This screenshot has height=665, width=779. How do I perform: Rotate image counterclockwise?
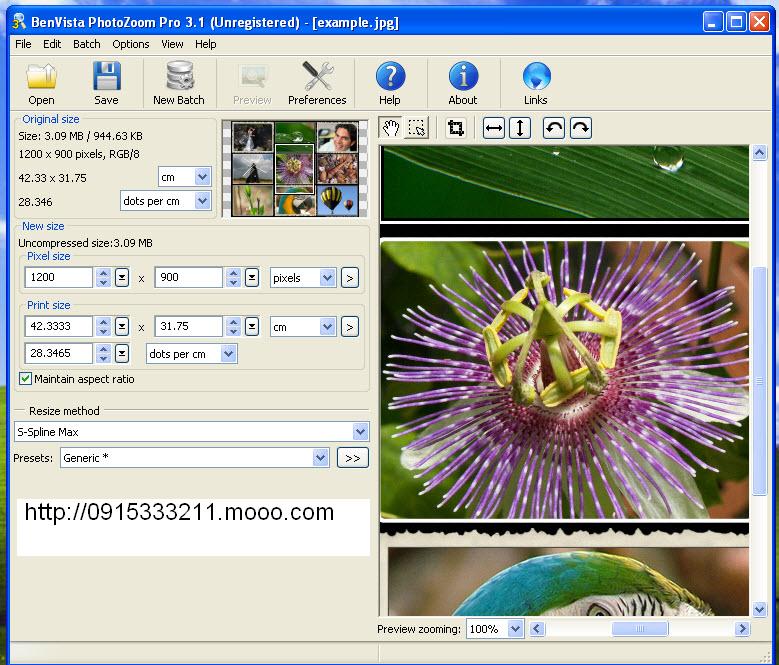[x=553, y=128]
